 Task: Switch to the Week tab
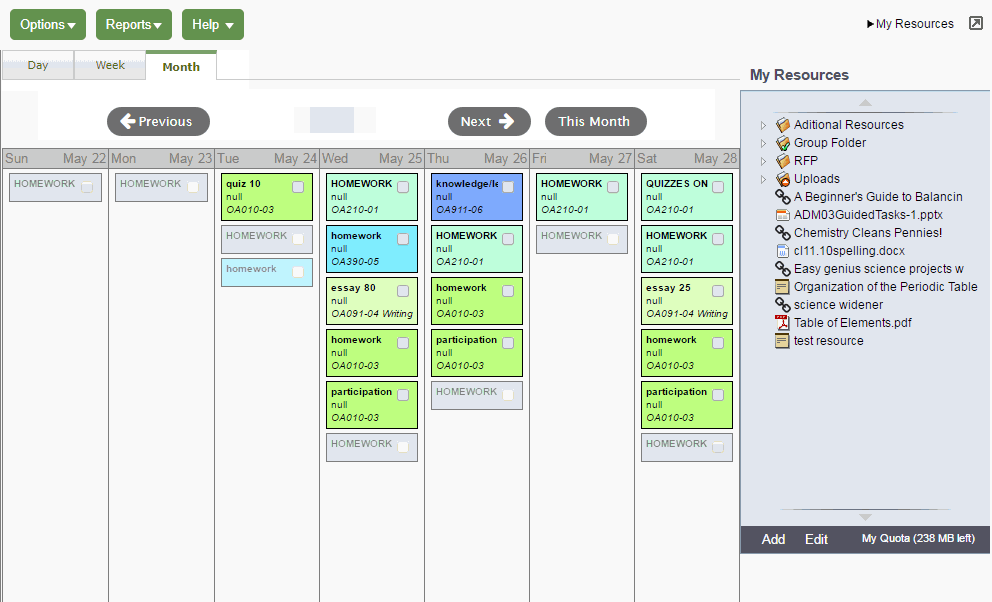[x=110, y=65]
